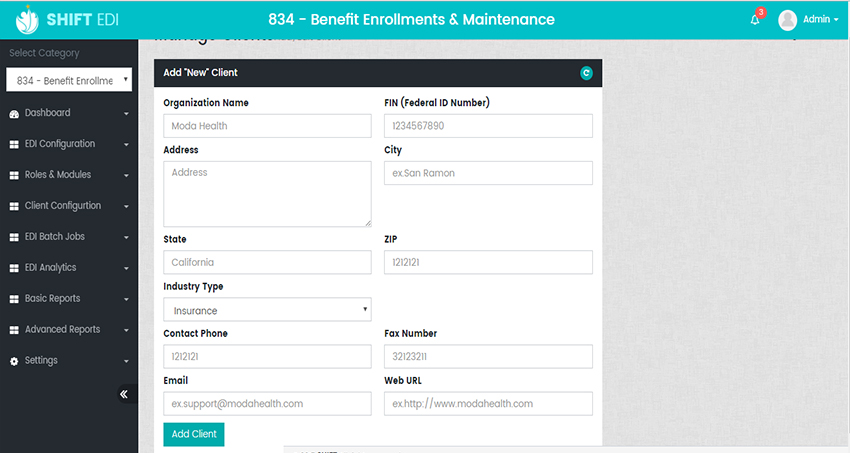850x453 pixels.
Task: Select the Web URL input field
Action: click(x=488, y=403)
